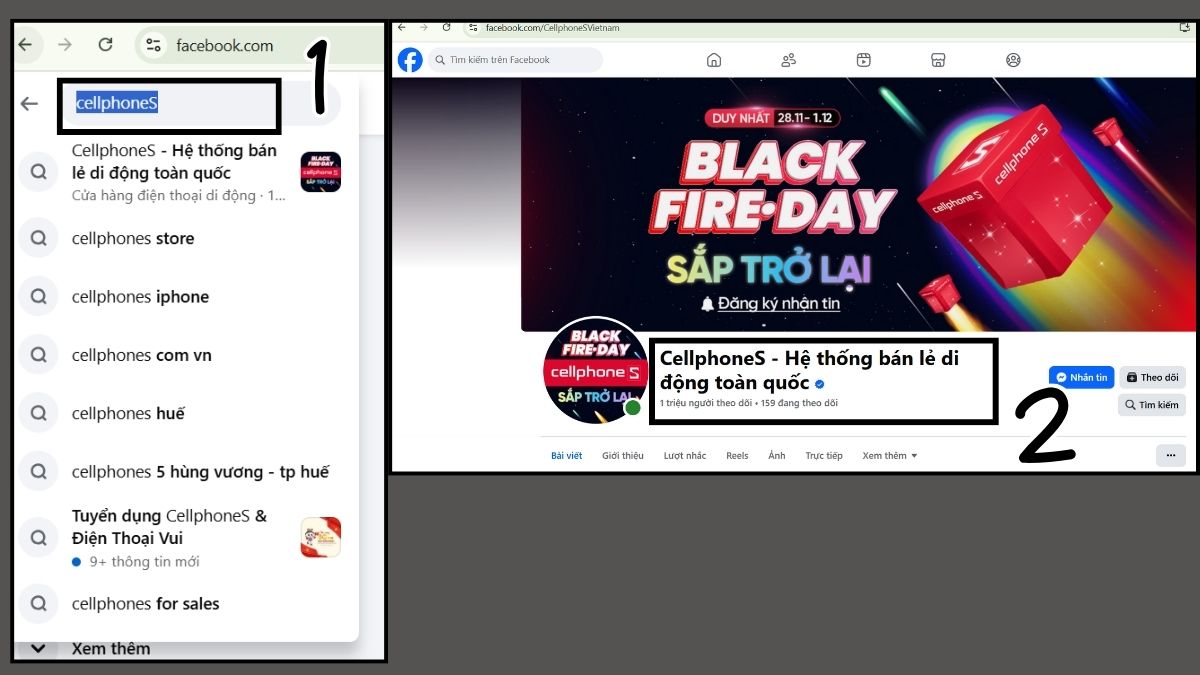The height and width of the screenshot is (675, 1200).
Task: Switch to the 'Reels' tab
Action: (x=737, y=456)
